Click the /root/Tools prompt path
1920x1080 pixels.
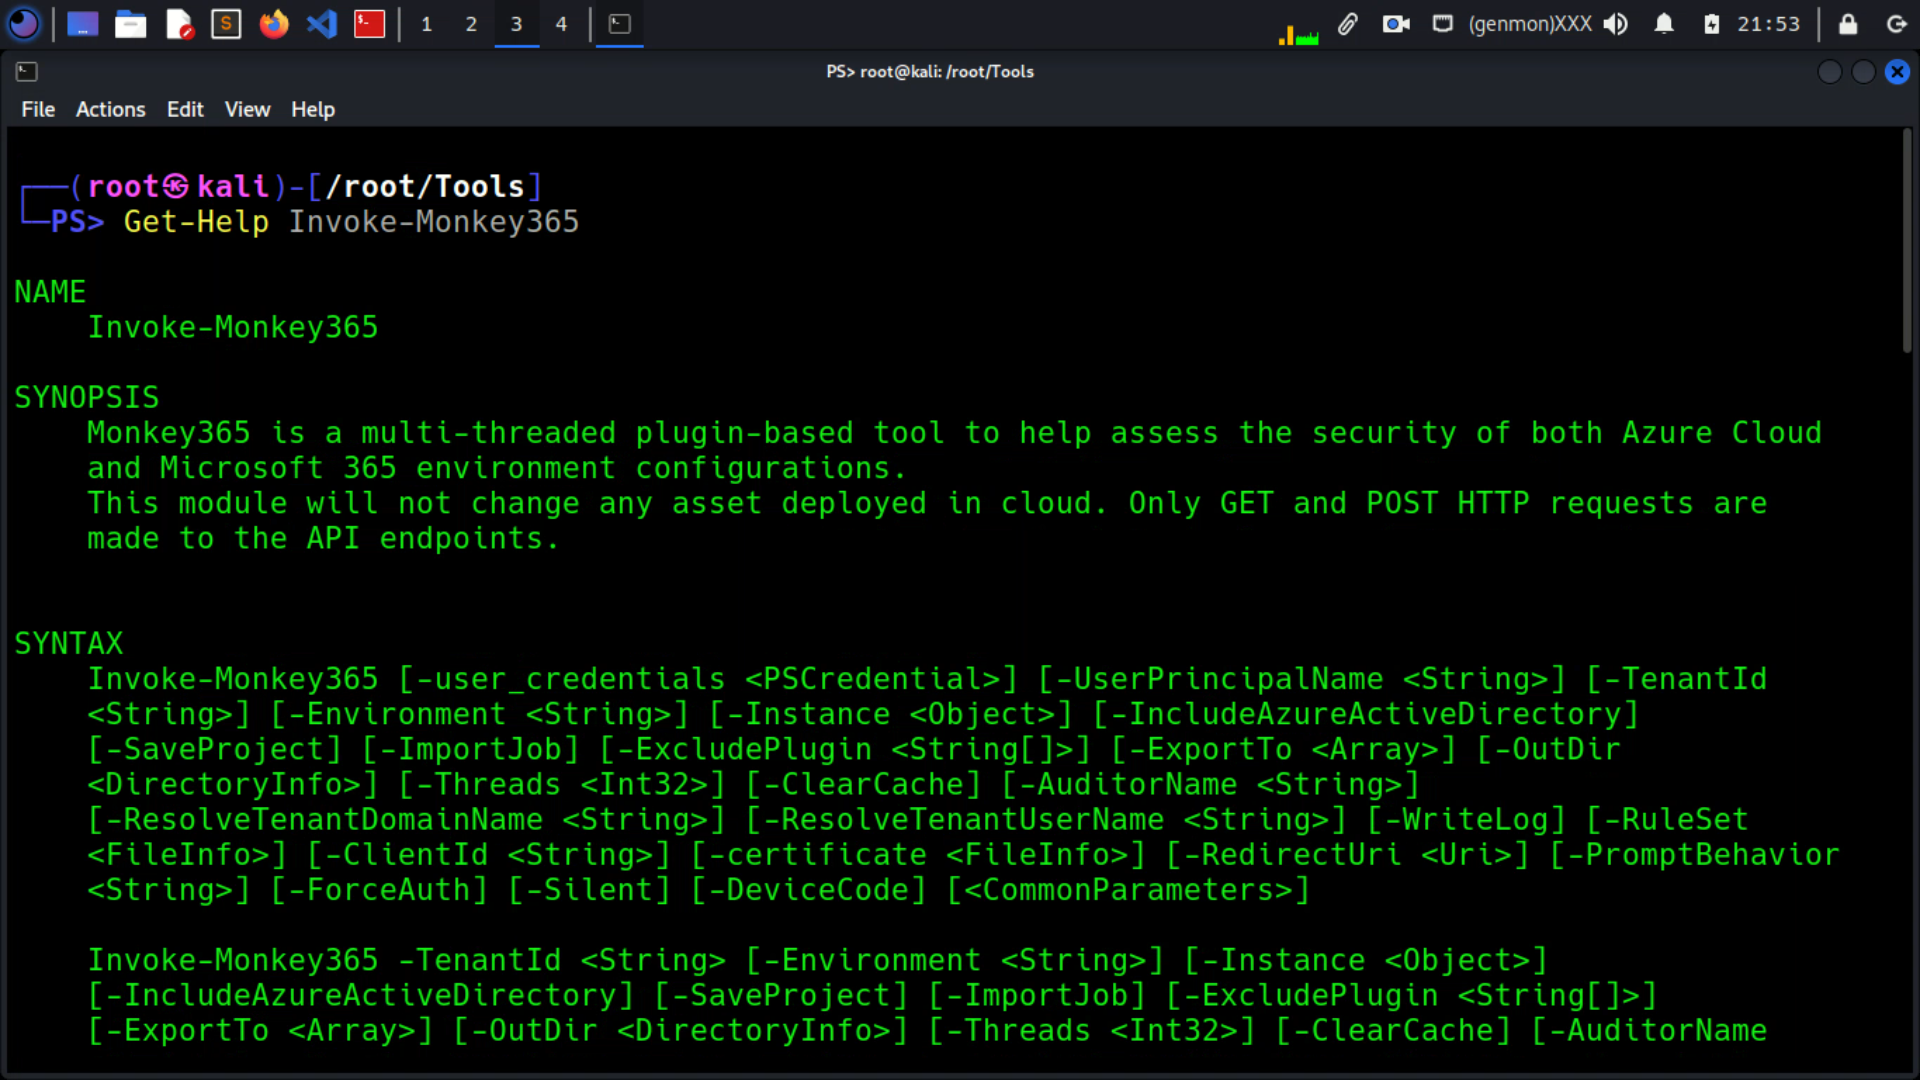coord(425,186)
